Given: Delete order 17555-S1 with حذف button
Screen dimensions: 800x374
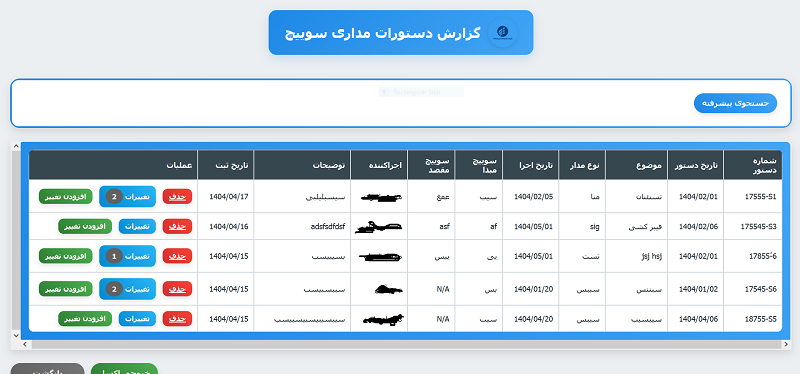Looking at the screenshot, I should [177, 196].
